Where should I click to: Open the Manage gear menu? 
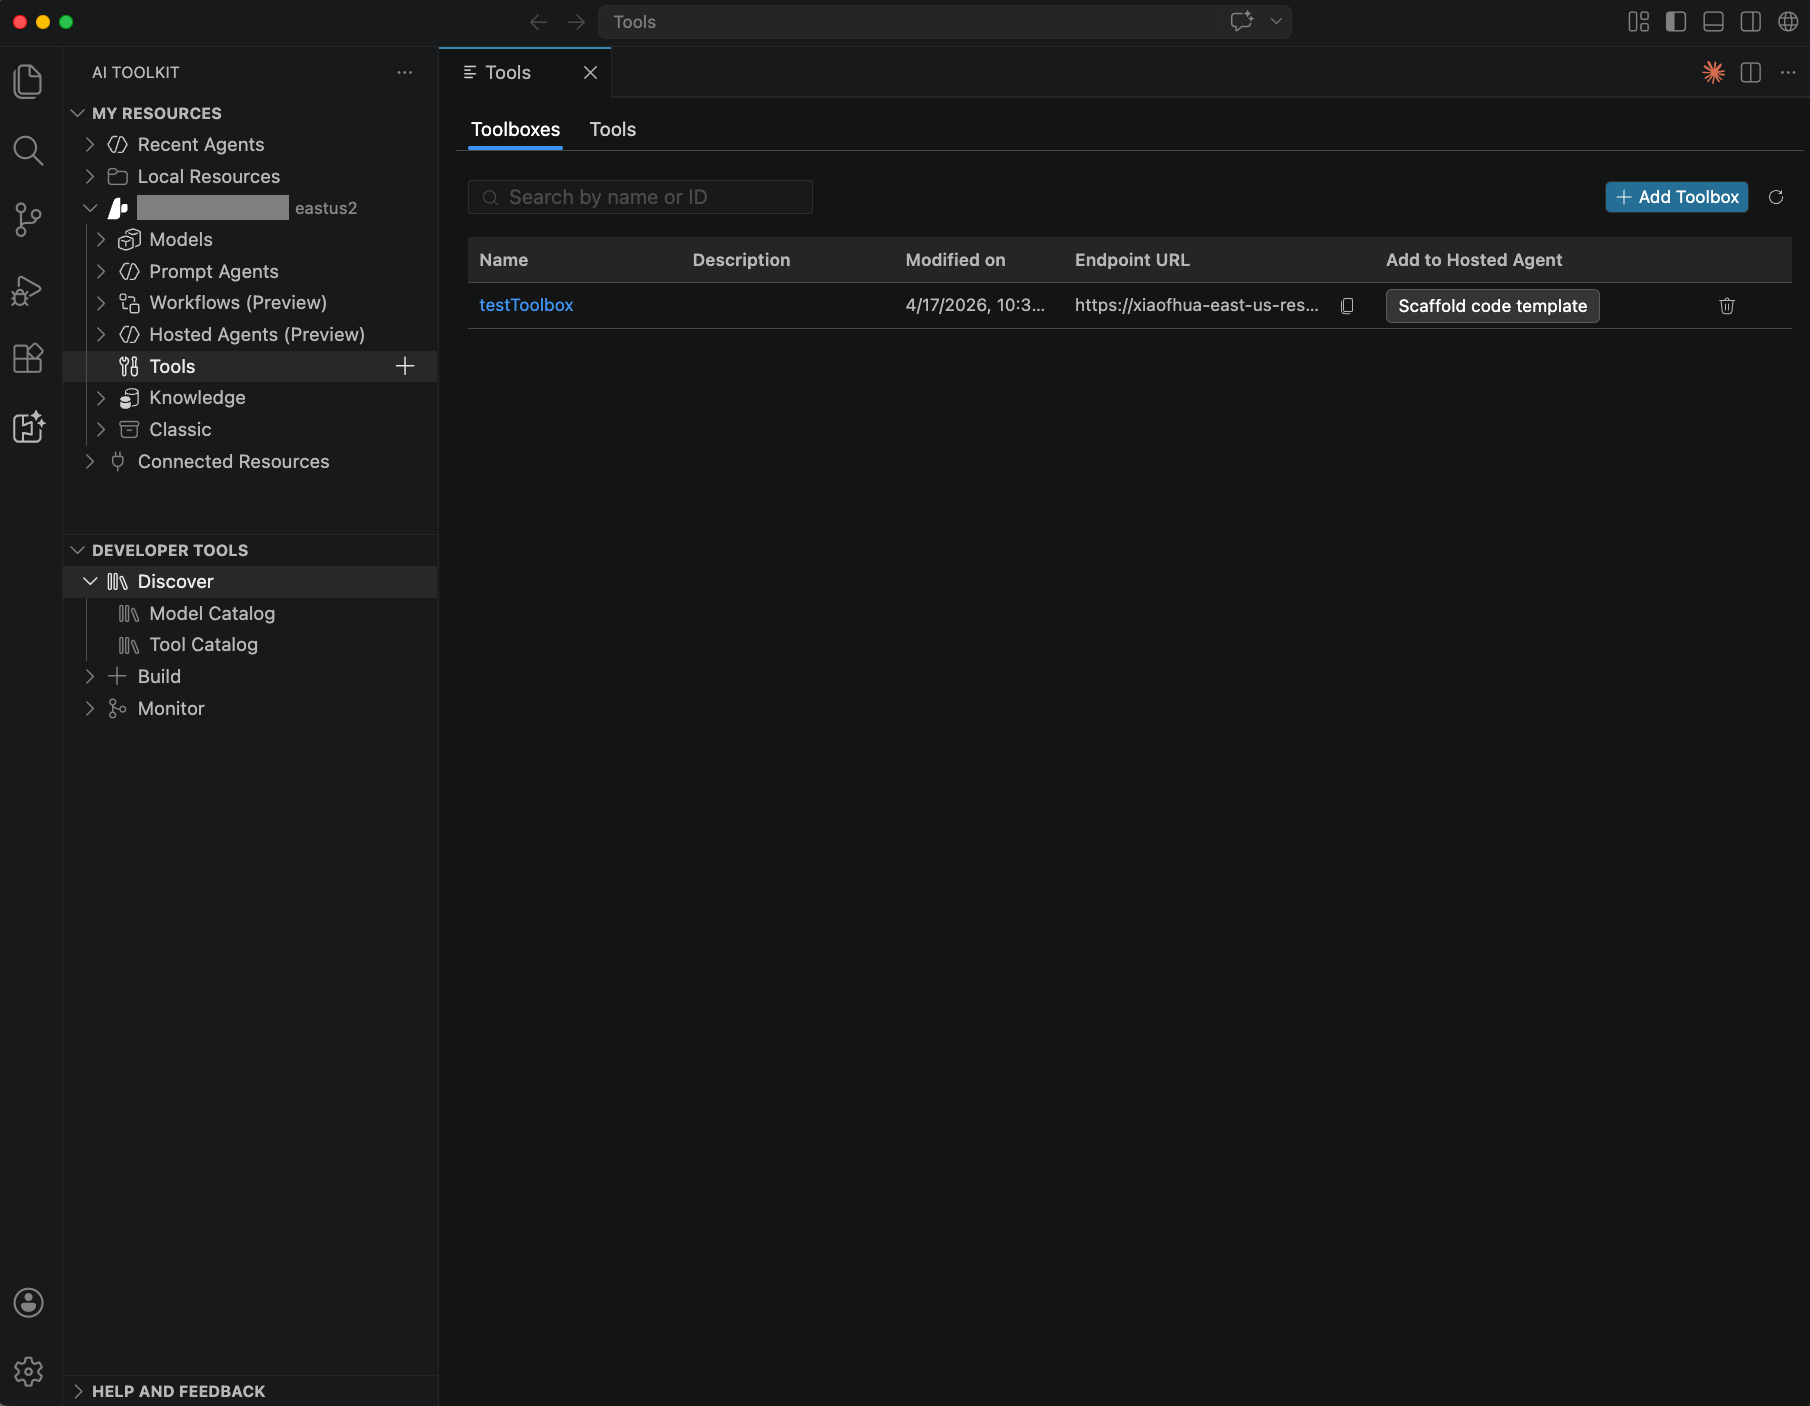pyautogui.click(x=28, y=1371)
